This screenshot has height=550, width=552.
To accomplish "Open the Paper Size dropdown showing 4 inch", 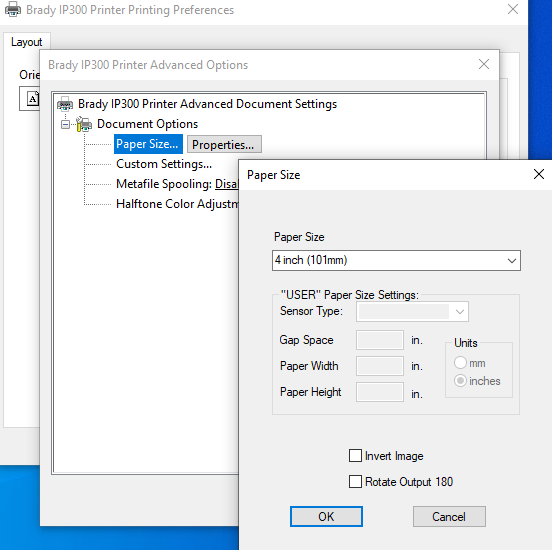I will [x=396, y=261].
